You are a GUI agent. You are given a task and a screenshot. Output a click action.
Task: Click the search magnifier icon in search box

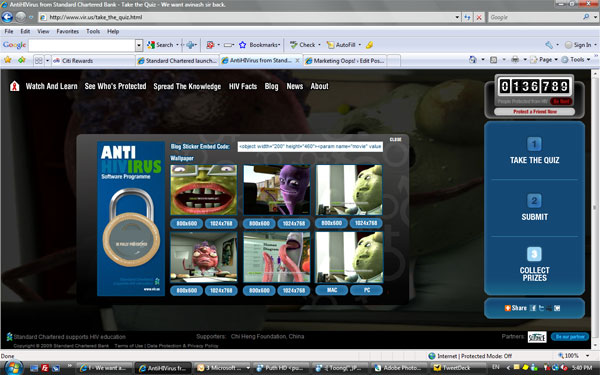586,17
